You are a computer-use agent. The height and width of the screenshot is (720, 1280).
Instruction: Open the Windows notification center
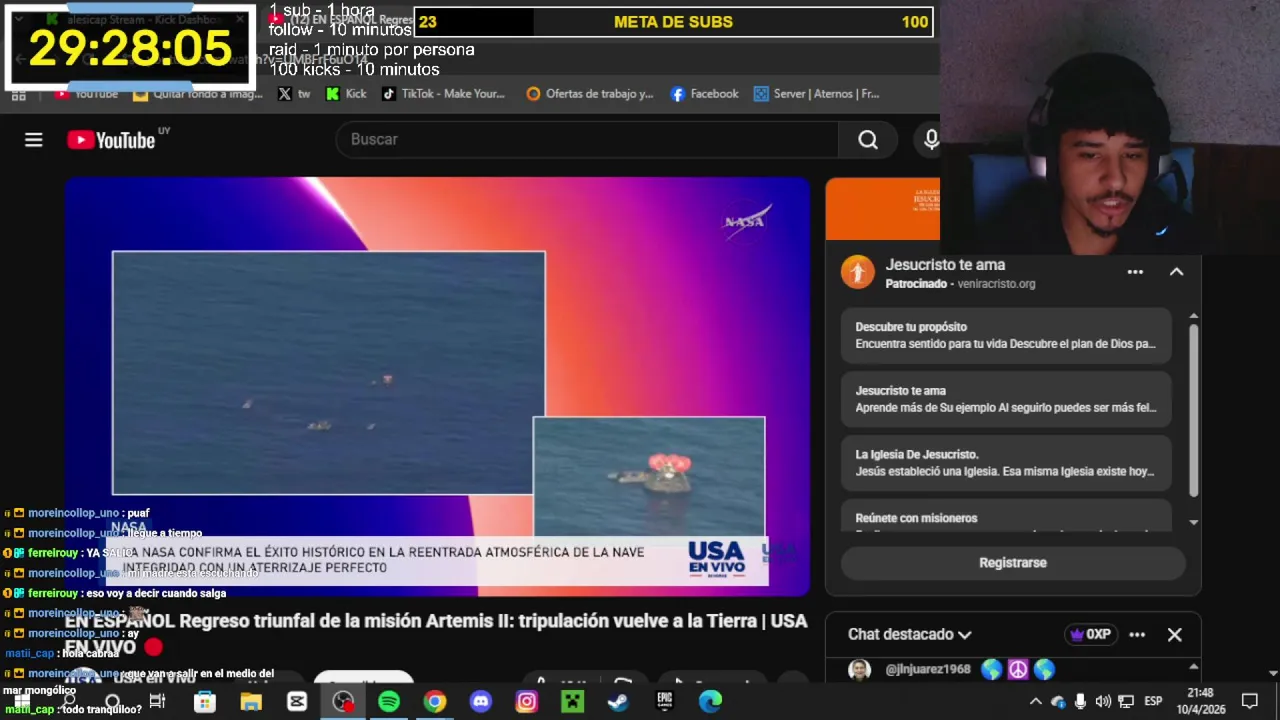1249,702
